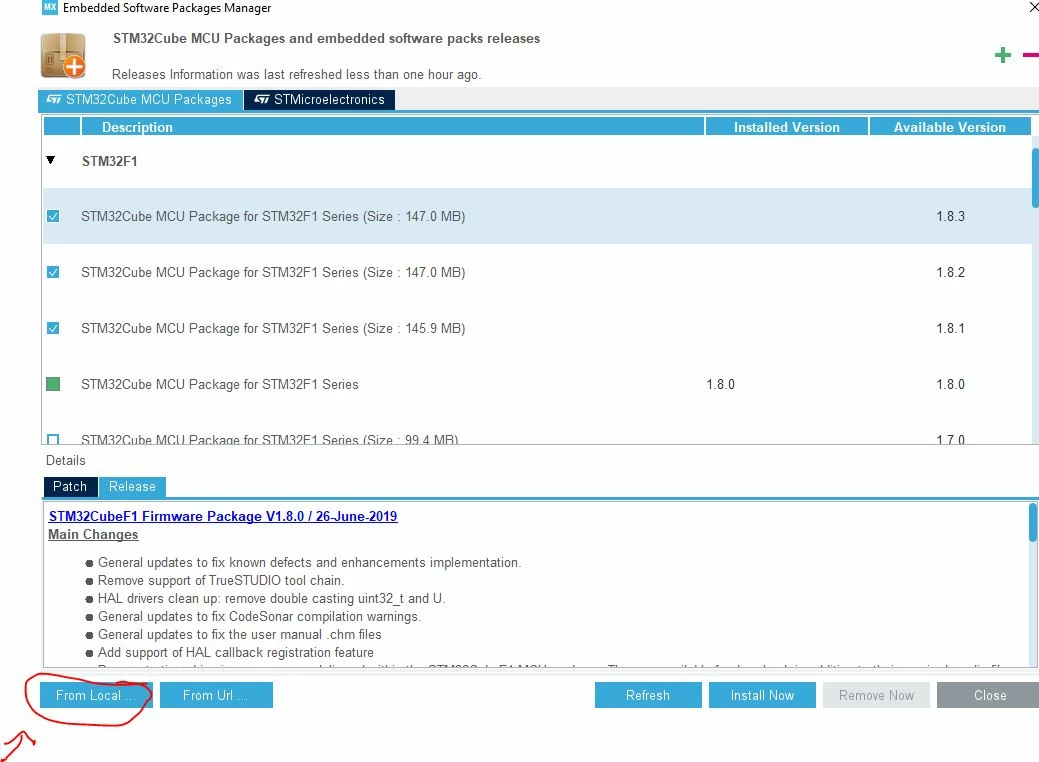The image size is (1039, 762).
Task: Close the Embedded Software Packages Manager window
Action: (1034, 7)
